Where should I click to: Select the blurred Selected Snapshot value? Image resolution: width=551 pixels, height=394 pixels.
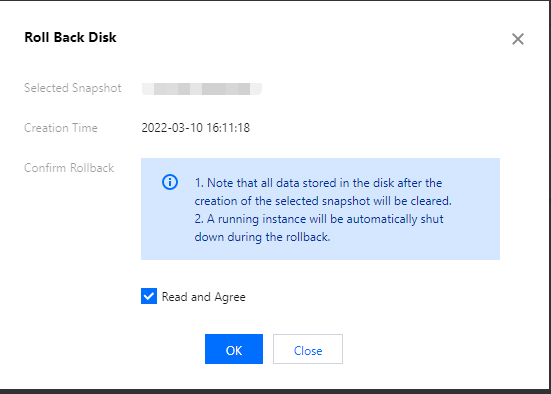[x=202, y=89]
